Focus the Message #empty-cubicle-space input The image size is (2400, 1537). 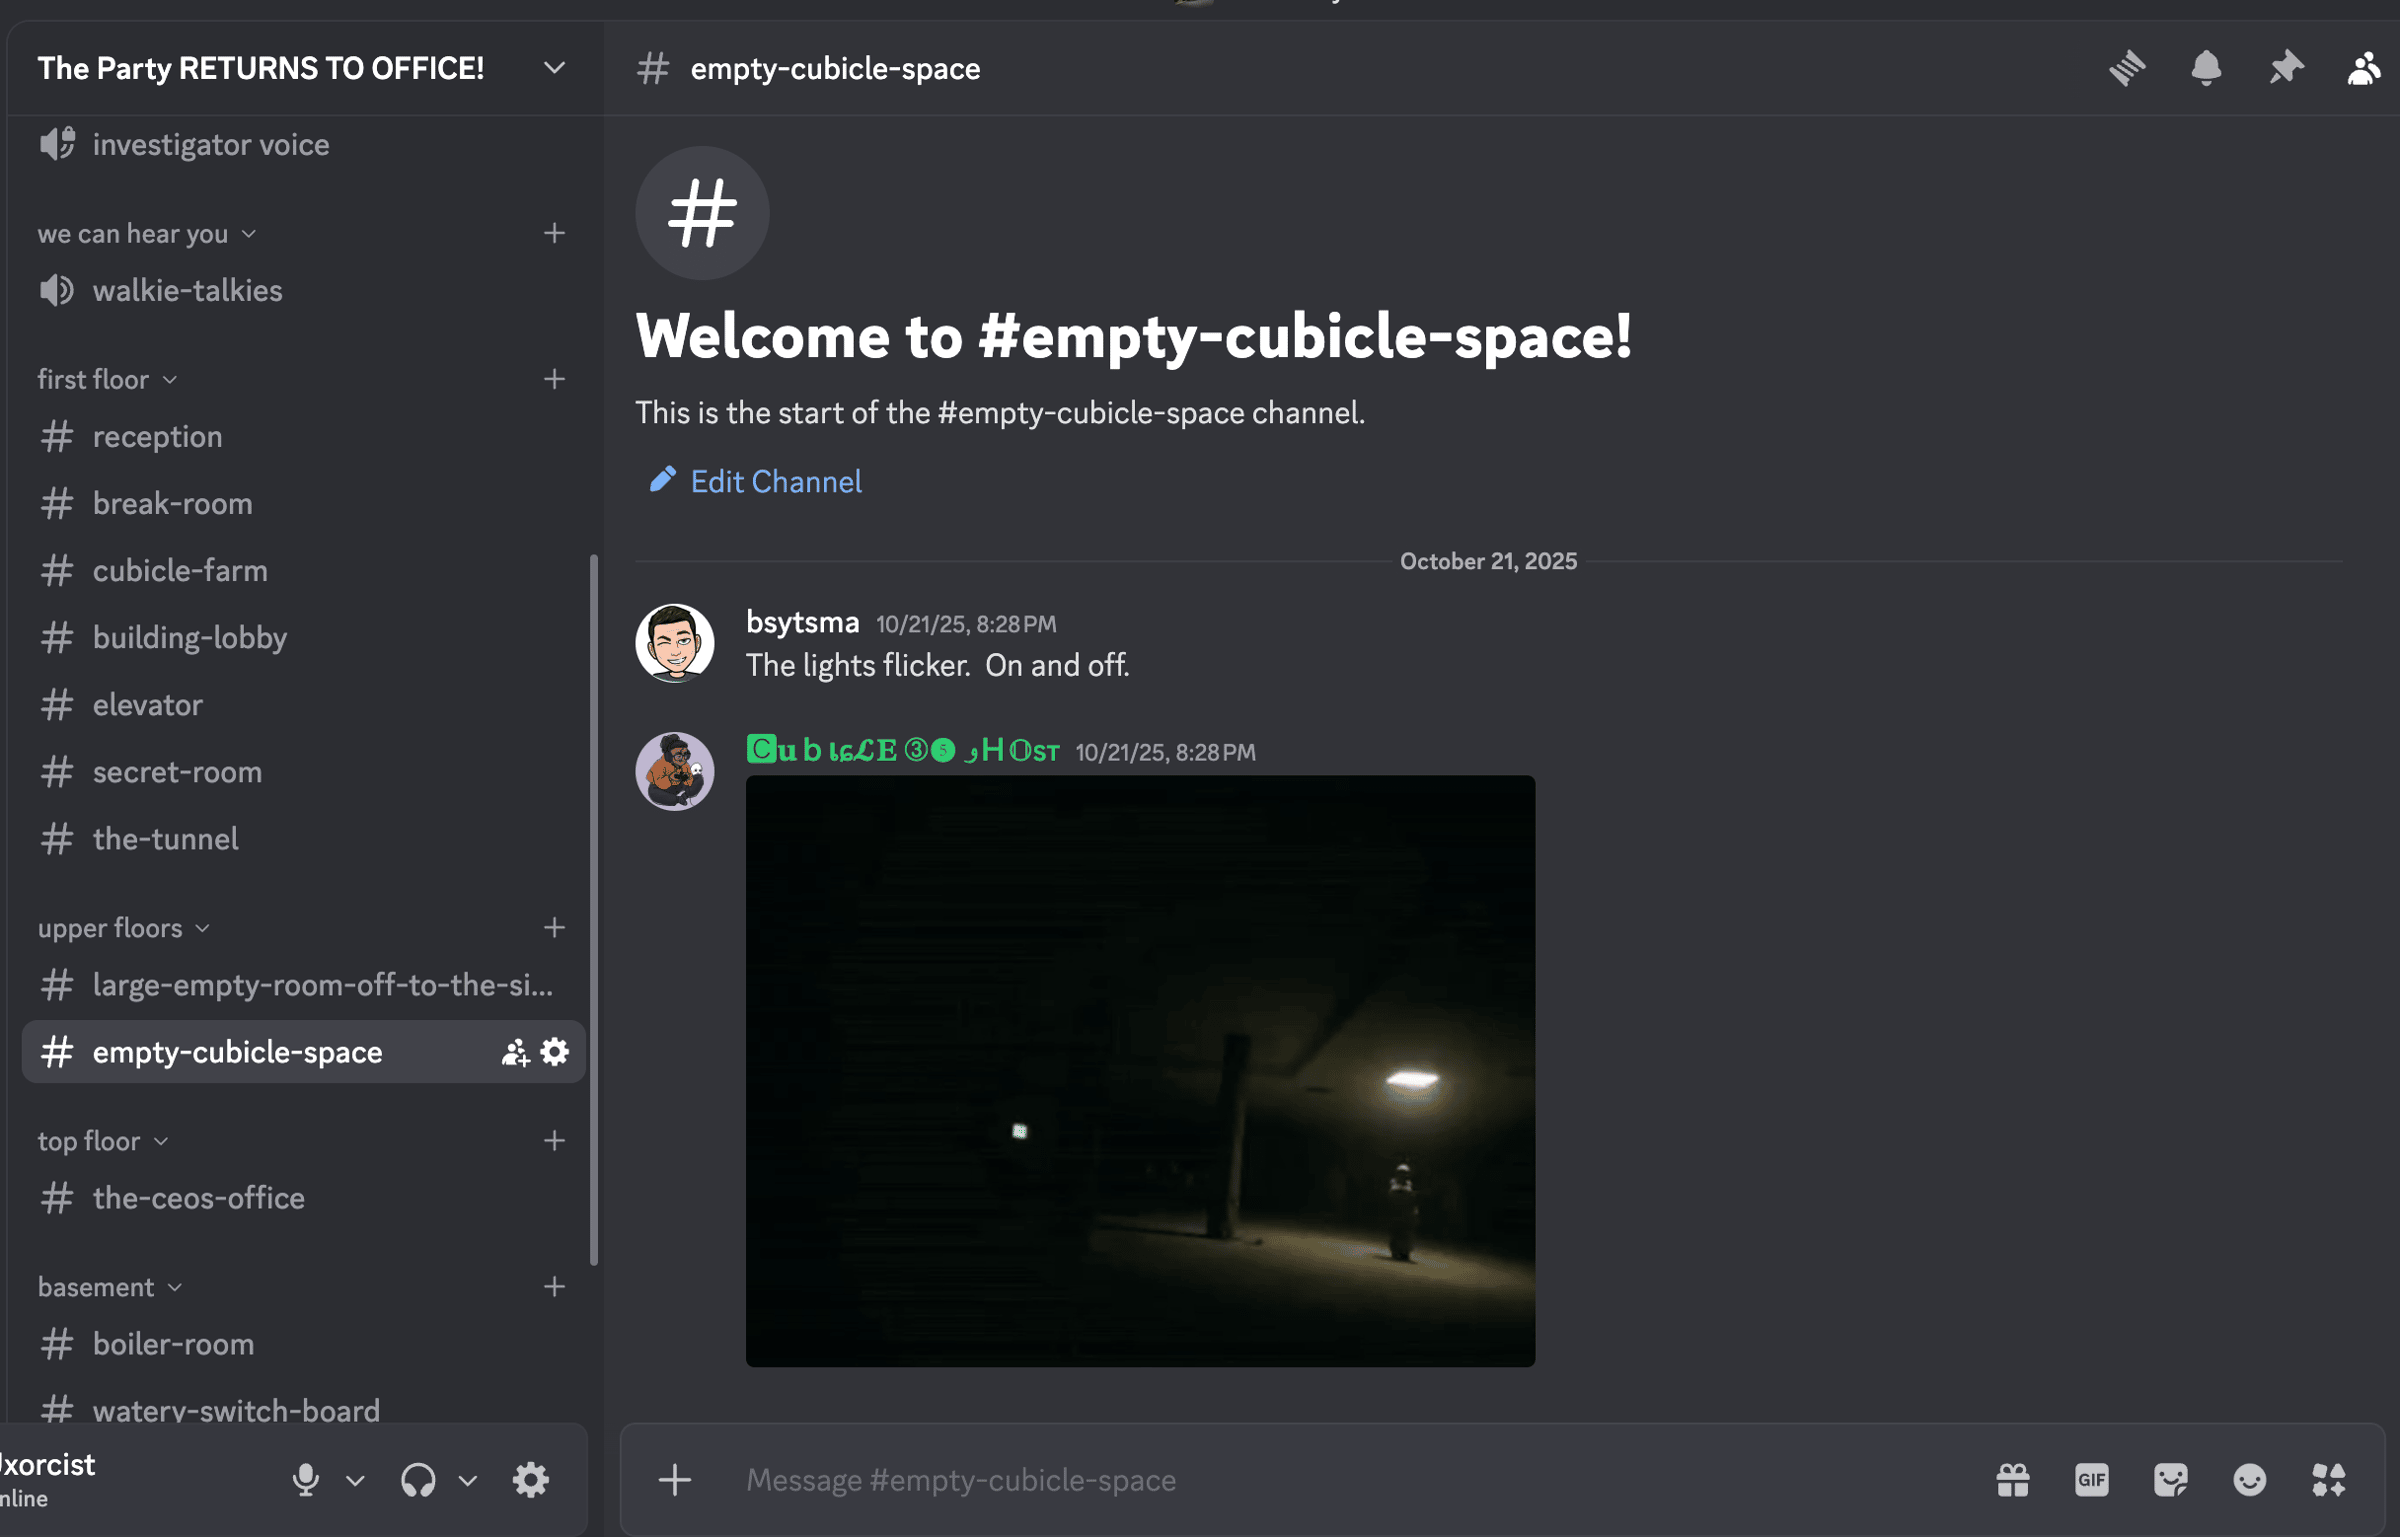click(x=1300, y=1479)
